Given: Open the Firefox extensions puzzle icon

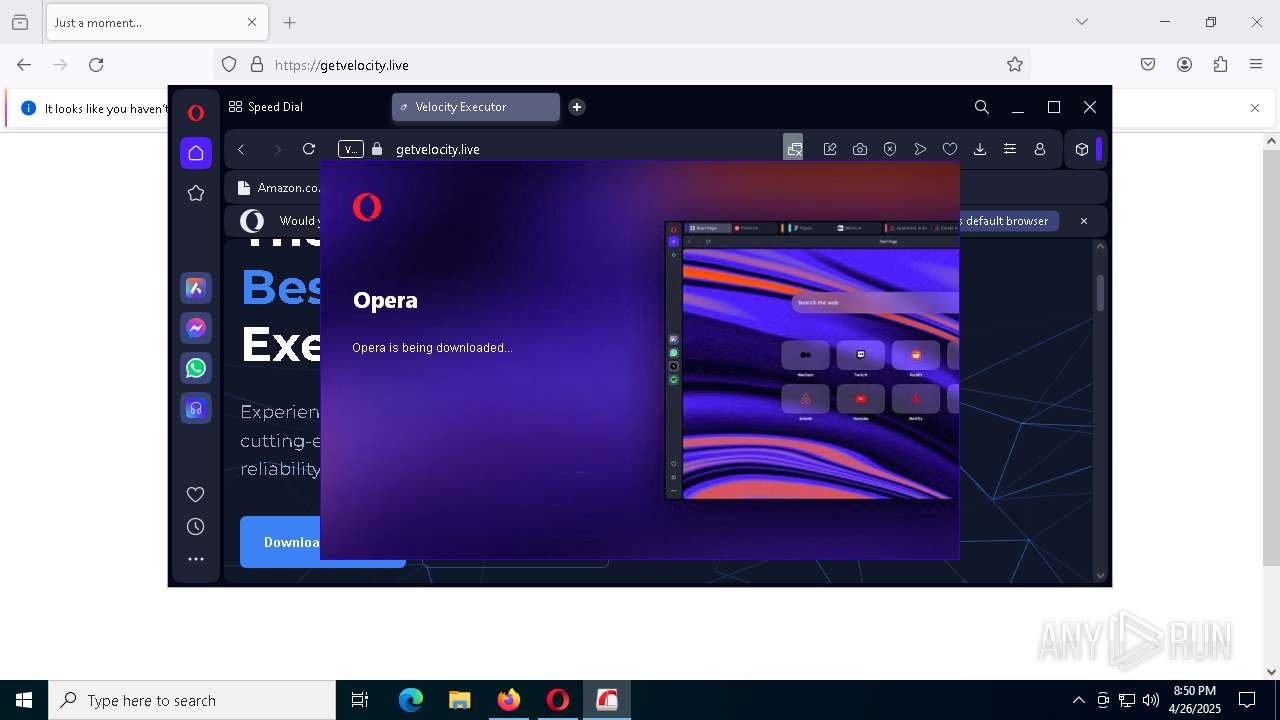Looking at the screenshot, I should tap(1220, 65).
